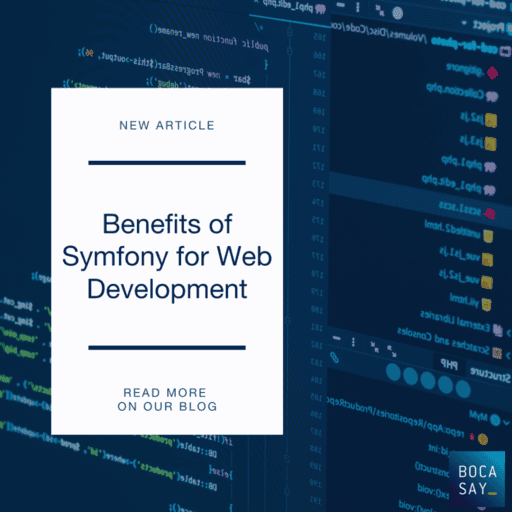Select mirrored scss1.scss file in background tree
This screenshot has height=512, width=512.
tap(467, 210)
